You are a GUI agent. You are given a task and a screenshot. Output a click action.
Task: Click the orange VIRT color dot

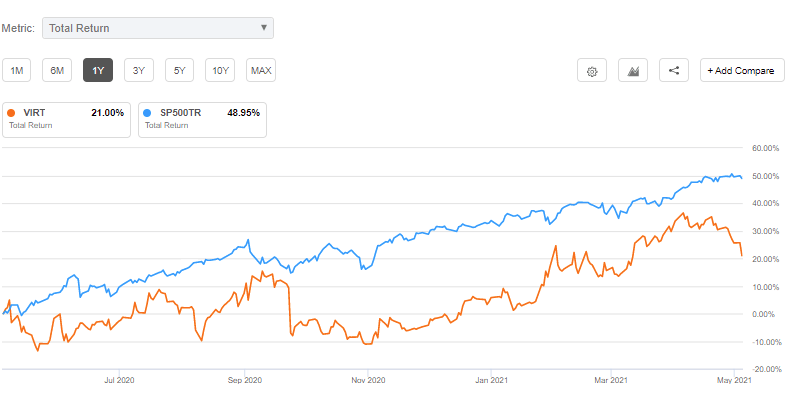[x=13, y=113]
